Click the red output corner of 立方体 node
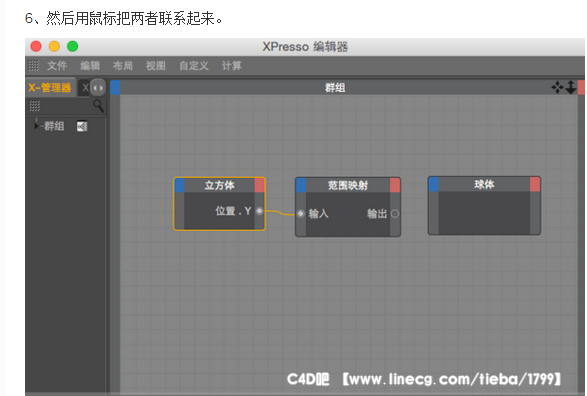The image size is (587, 396). (x=259, y=186)
